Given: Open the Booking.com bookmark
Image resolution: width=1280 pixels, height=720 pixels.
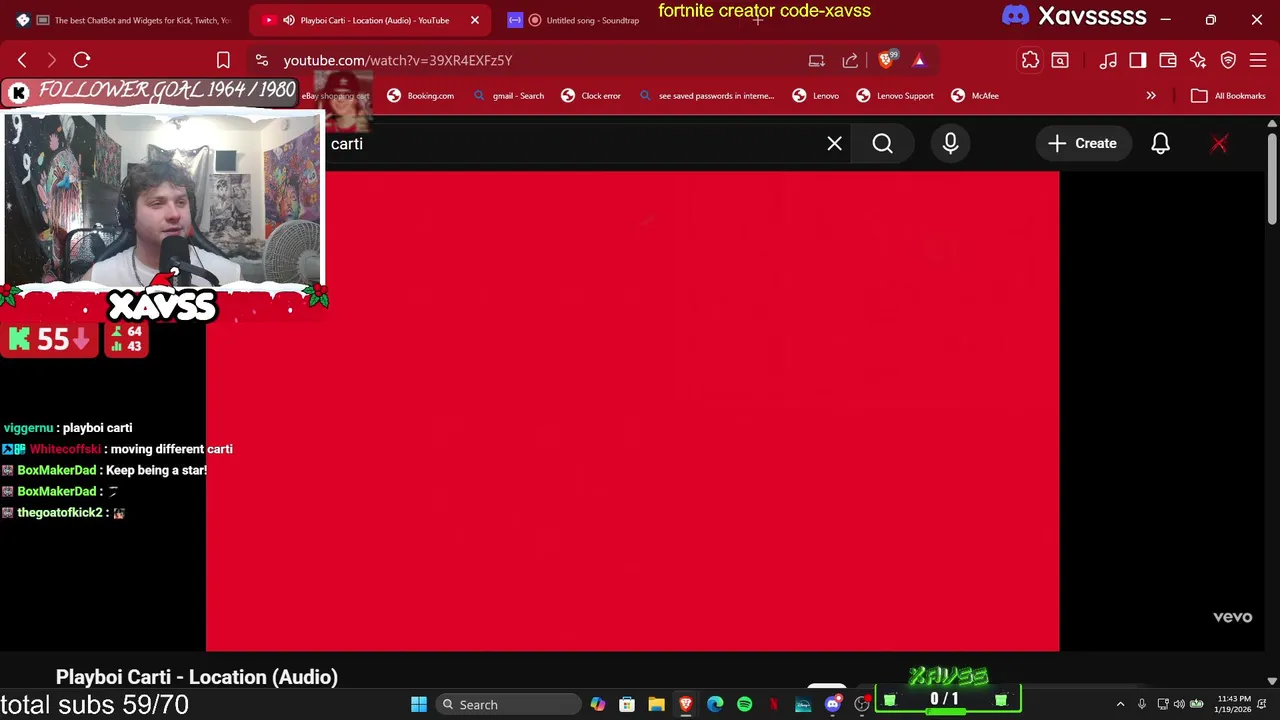Looking at the screenshot, I should click(x=421, y=96).
